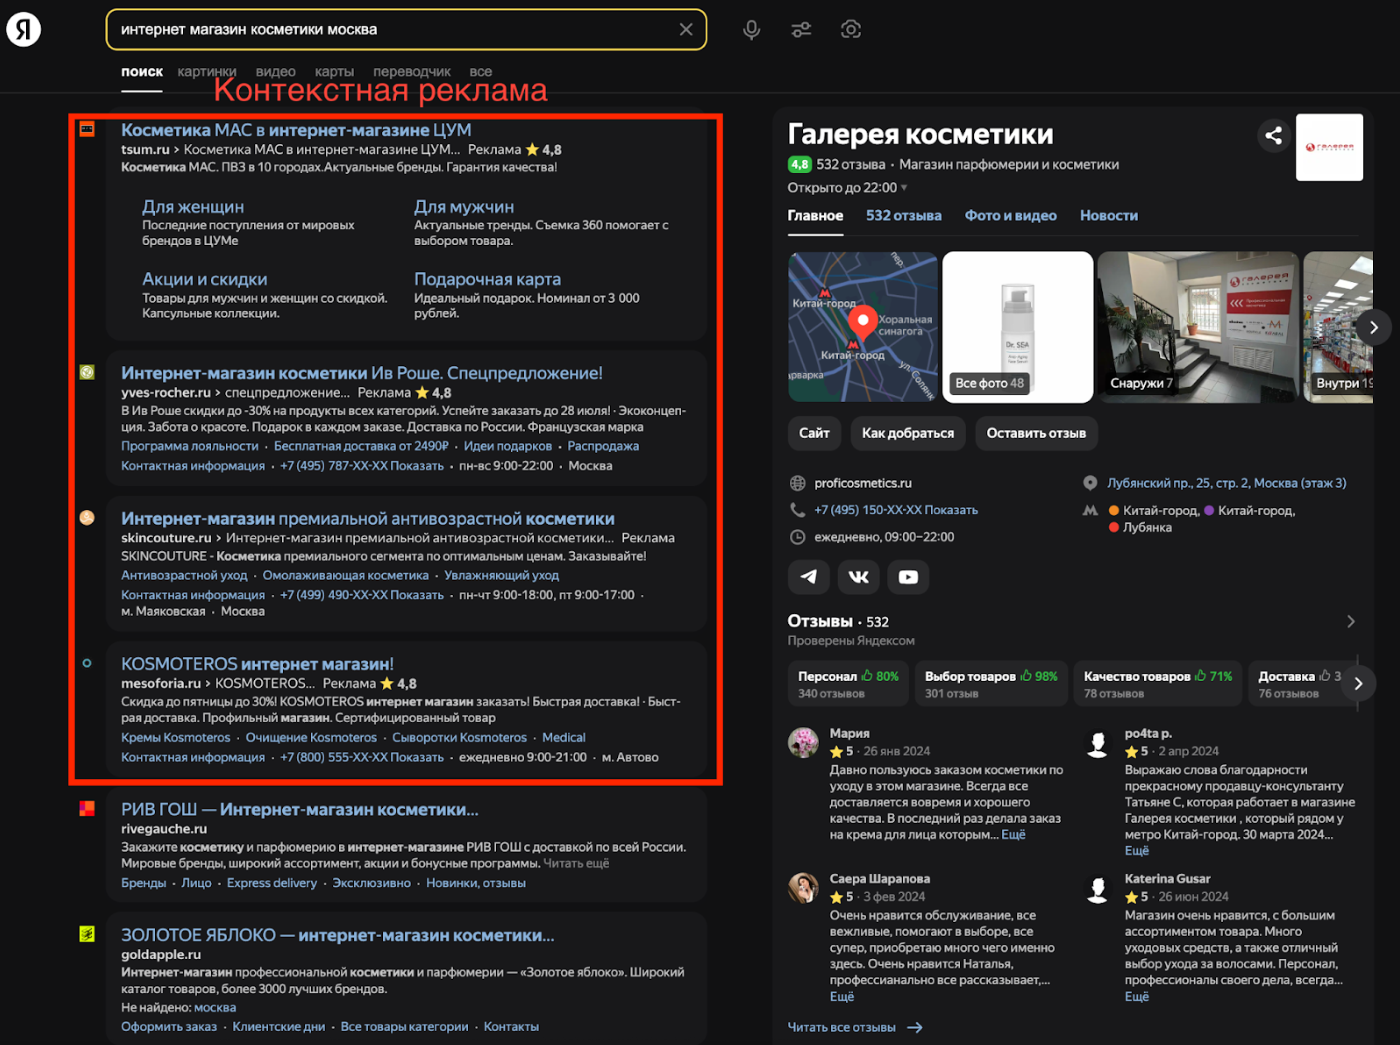Image resolution: width=1400 pixels, height=1045 pixels.
Task: Select the 532 отзыва card tab
Action: (x=904, y=215)
